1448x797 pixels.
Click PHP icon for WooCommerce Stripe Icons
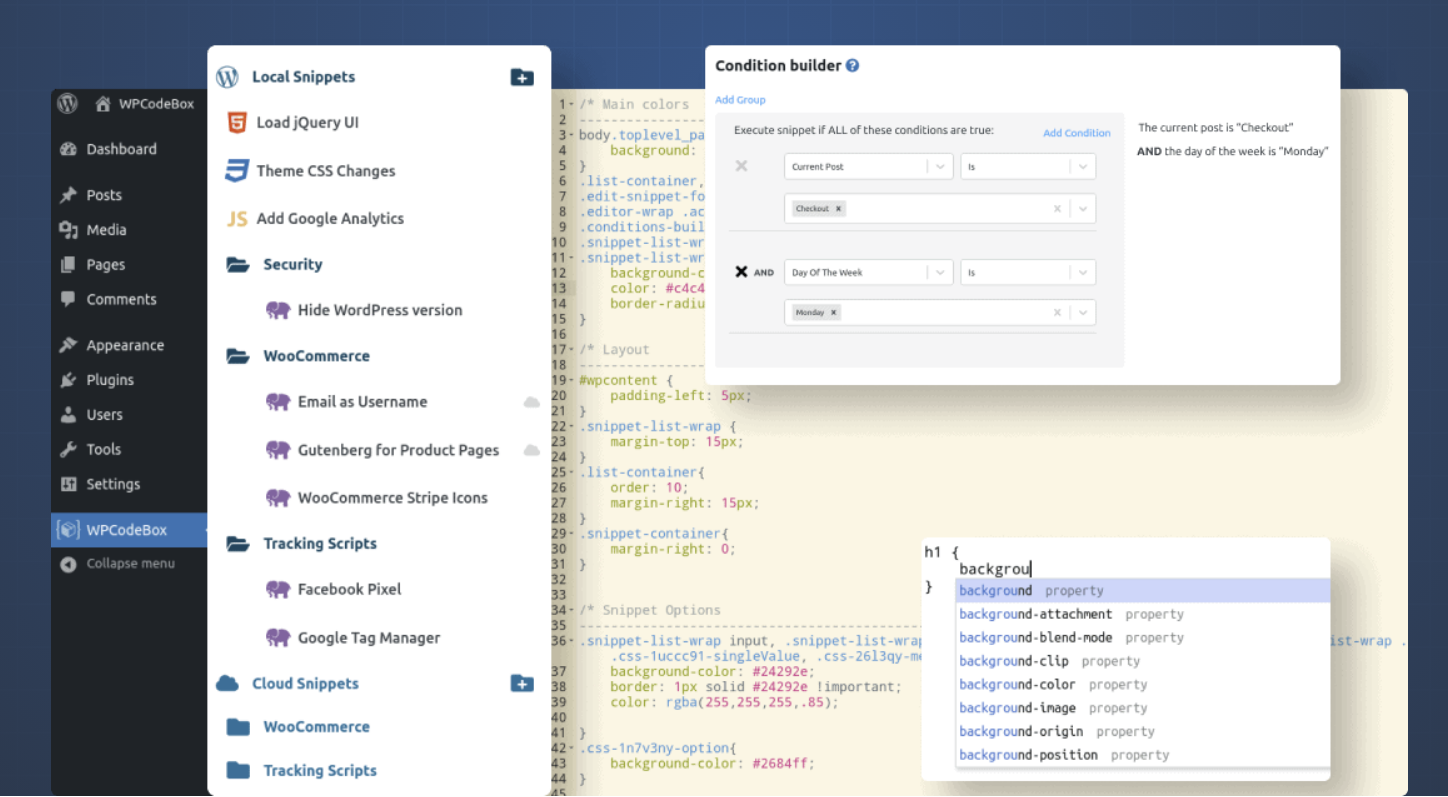[x=278, y=498]
